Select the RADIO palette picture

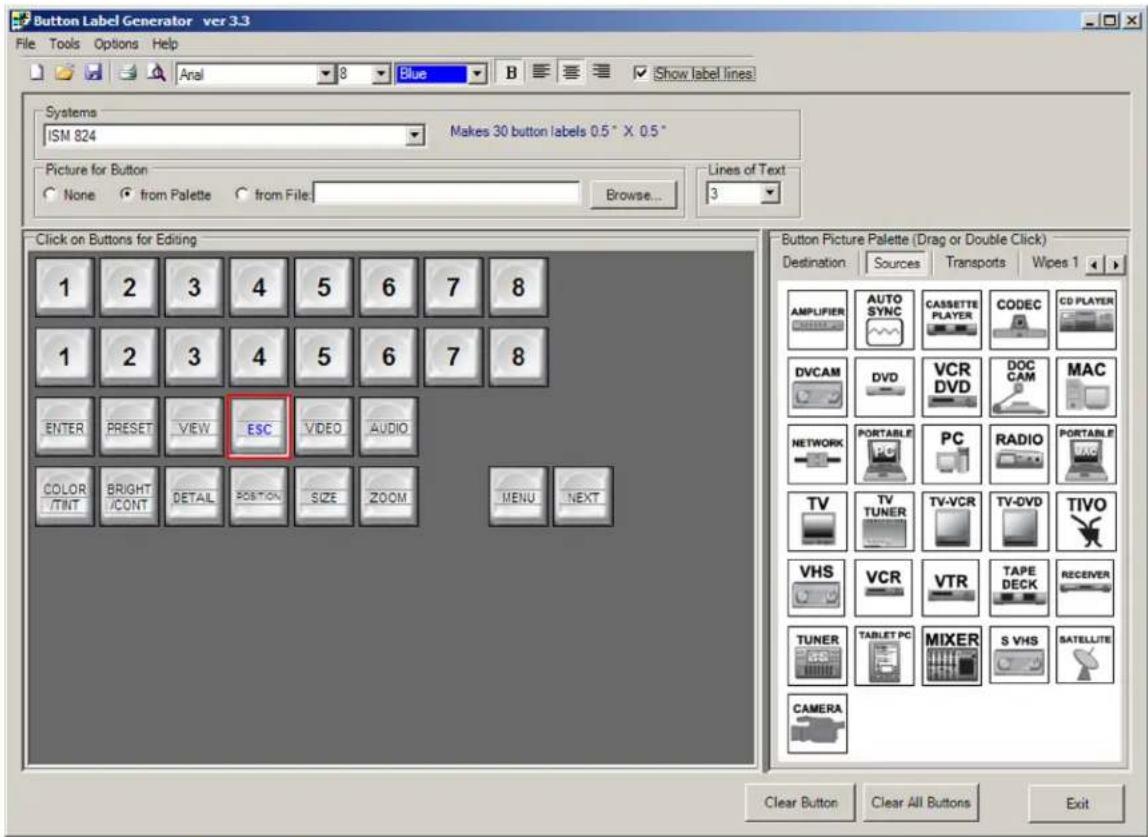(x=1018, y=455)
